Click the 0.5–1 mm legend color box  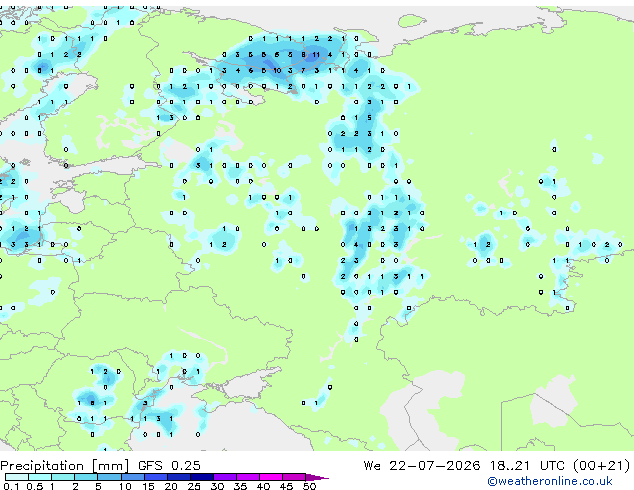click(40, 477)
